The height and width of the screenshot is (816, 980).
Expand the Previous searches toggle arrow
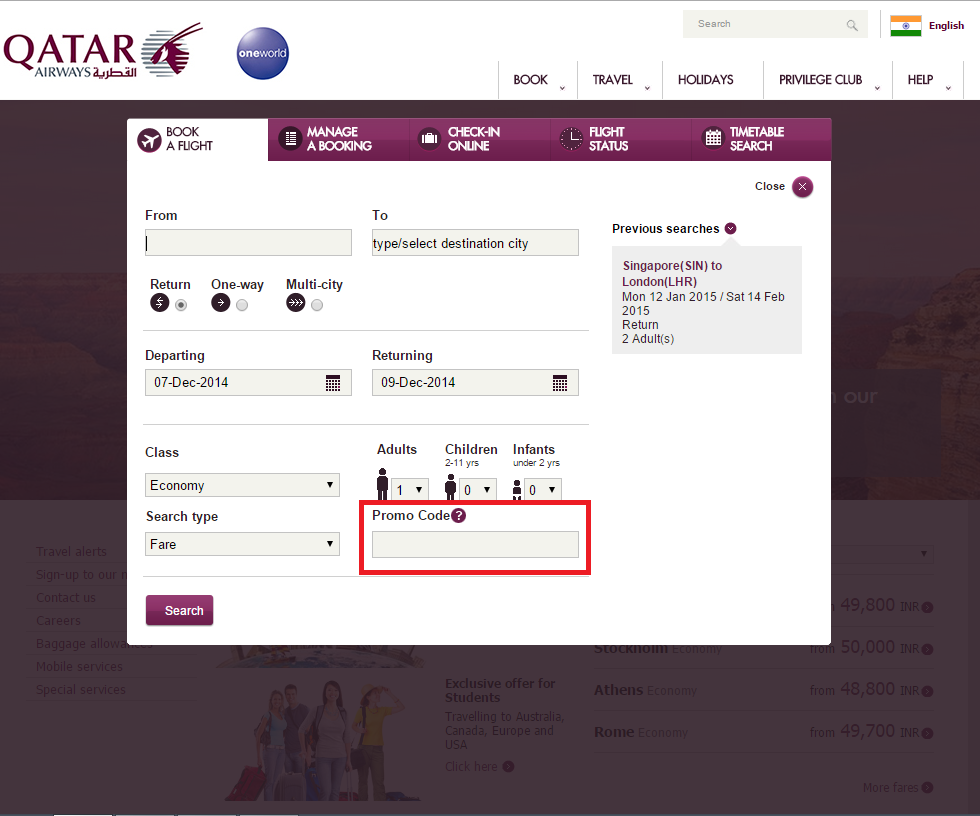pyautogui.click(x=731, y=229)
